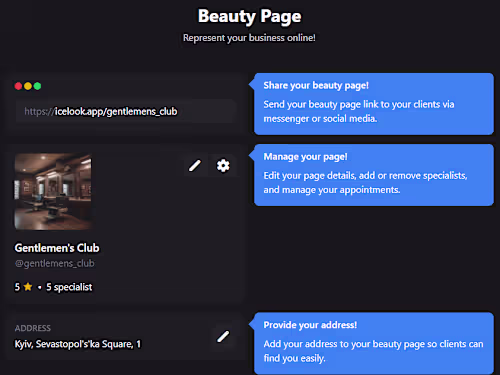500x375 pixels.
Task: Click the ADDRESS label
Action: click(x=33, y=328)
